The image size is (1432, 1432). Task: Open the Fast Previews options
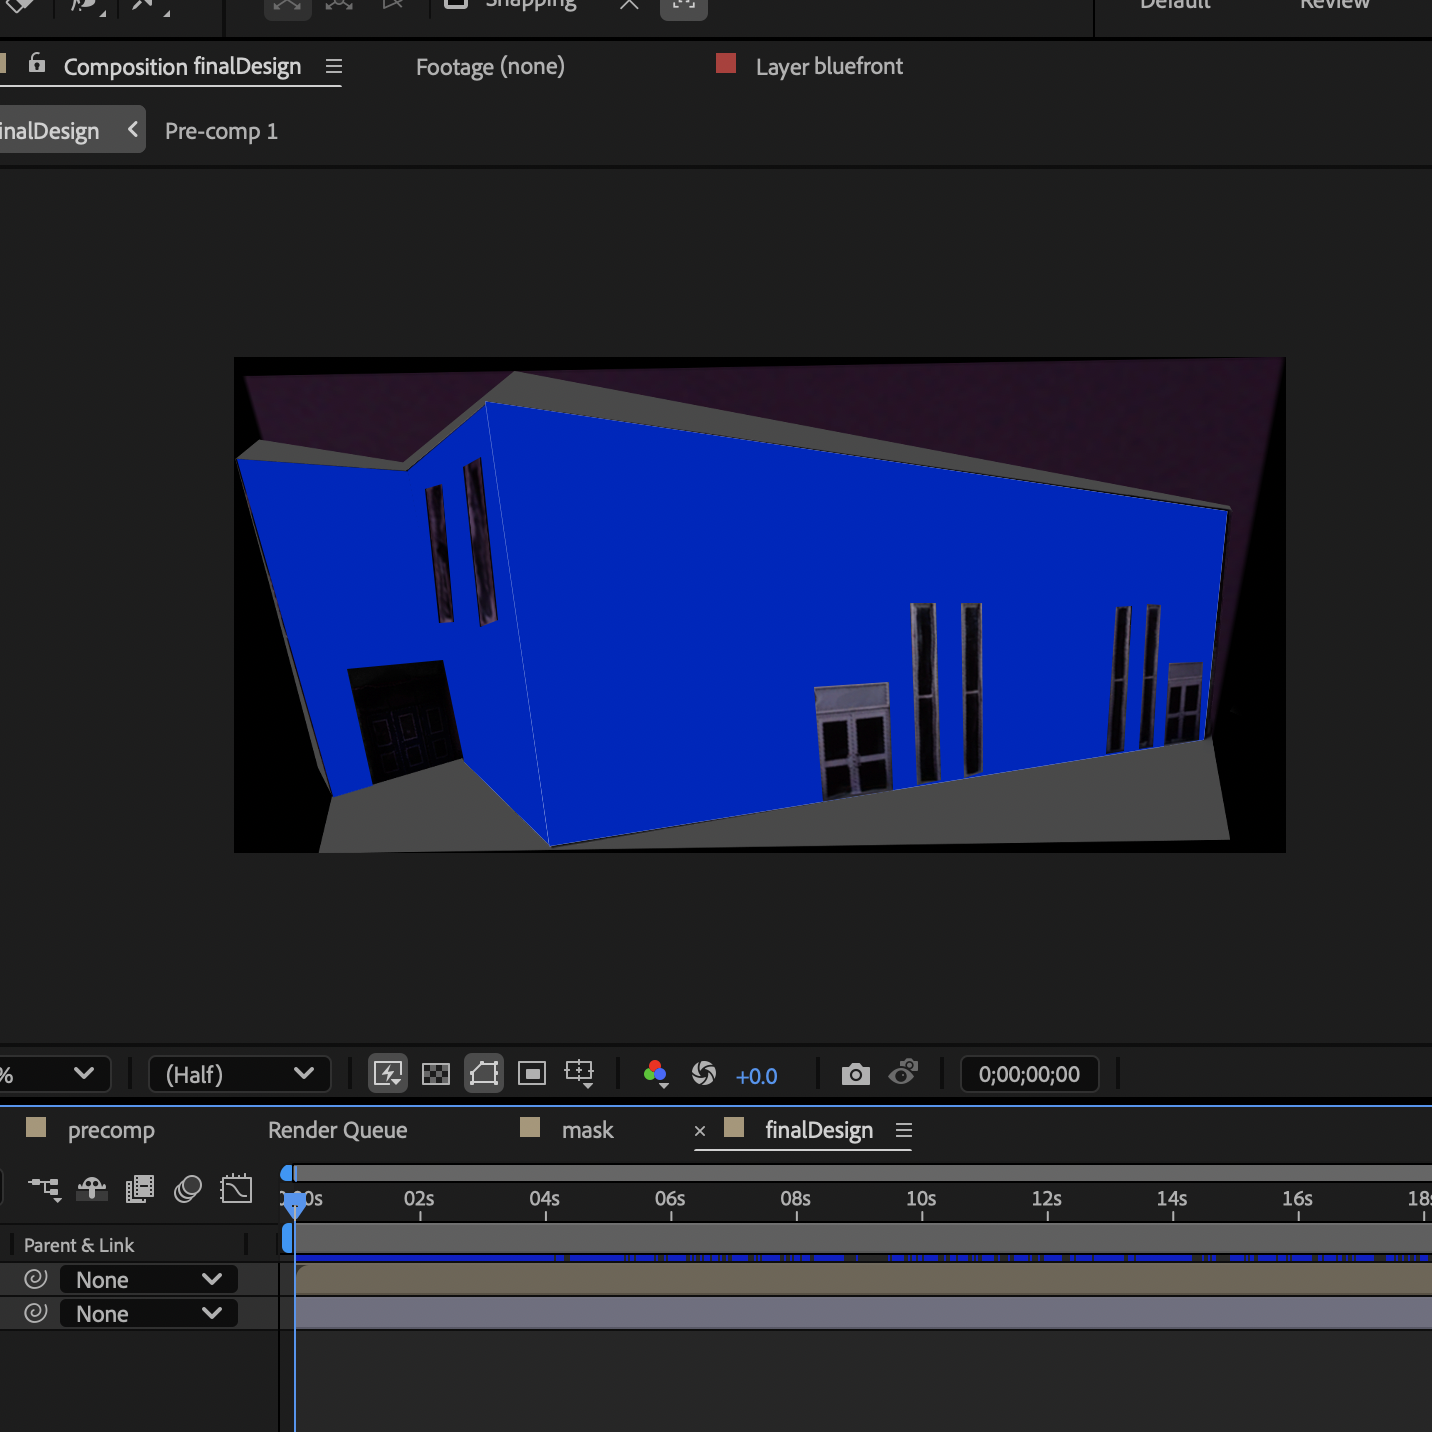pos(387,1074)
